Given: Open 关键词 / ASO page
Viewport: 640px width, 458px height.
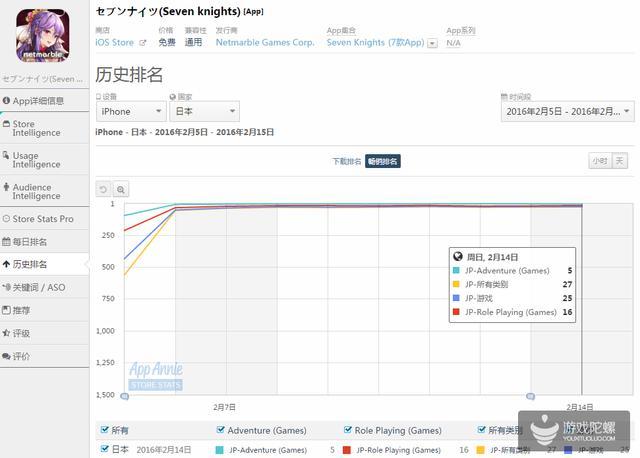Looking at the screenshot, I should (x=44, y=287).
